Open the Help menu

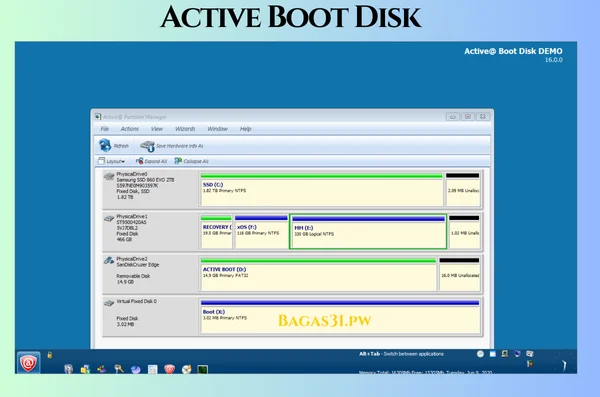(245, 129)
